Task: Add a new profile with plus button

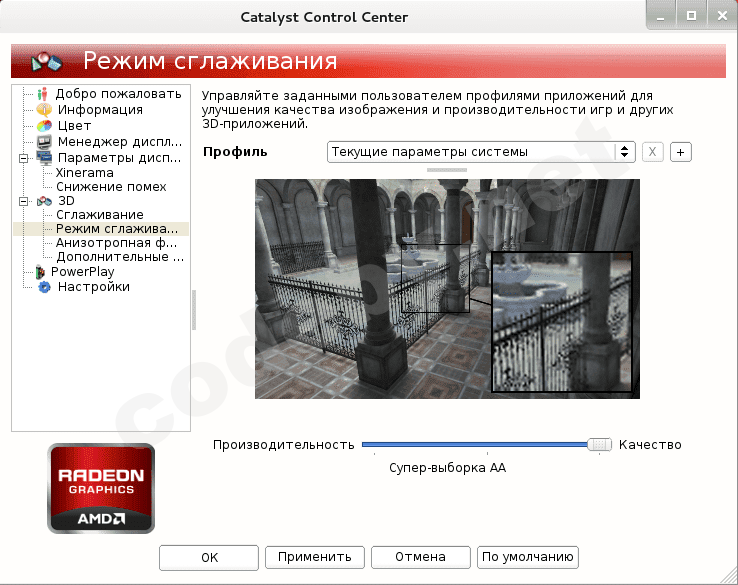Action: pyautogui.click(x=681, y=152)
